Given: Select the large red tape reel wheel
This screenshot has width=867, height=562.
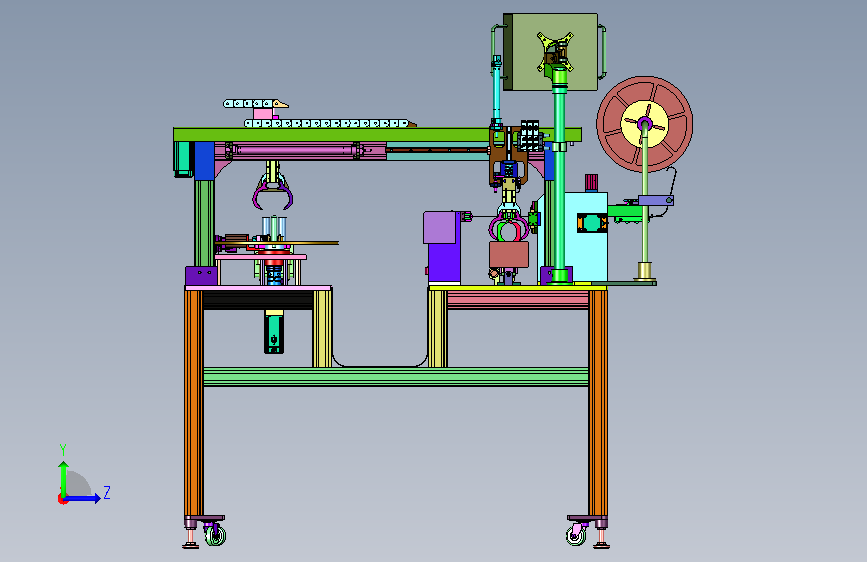Looking at the screenshot, I should [644, 124].
